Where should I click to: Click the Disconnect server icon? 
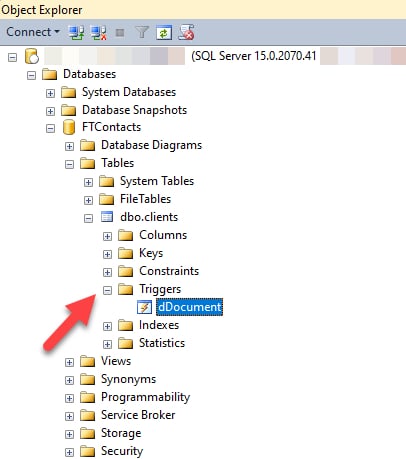coord(99,32)
